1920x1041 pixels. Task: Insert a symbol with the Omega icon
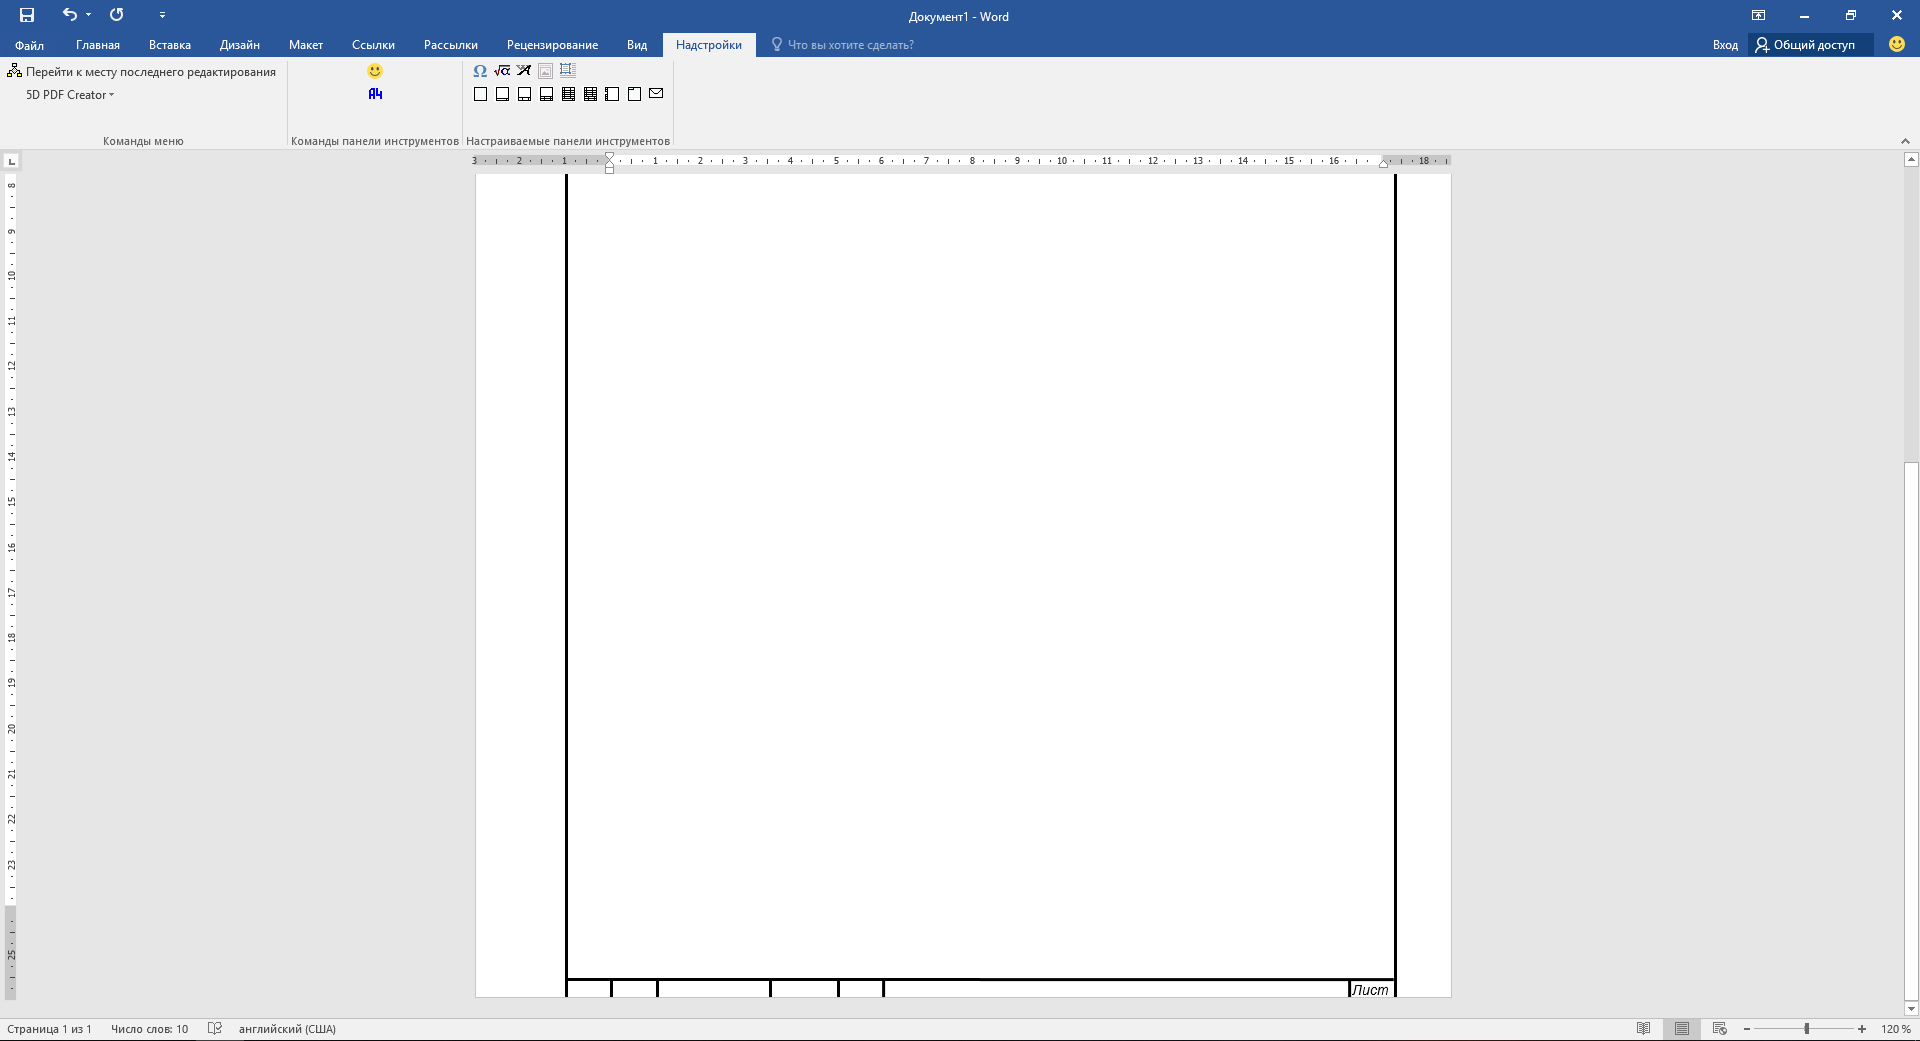(x=480, y=71)
